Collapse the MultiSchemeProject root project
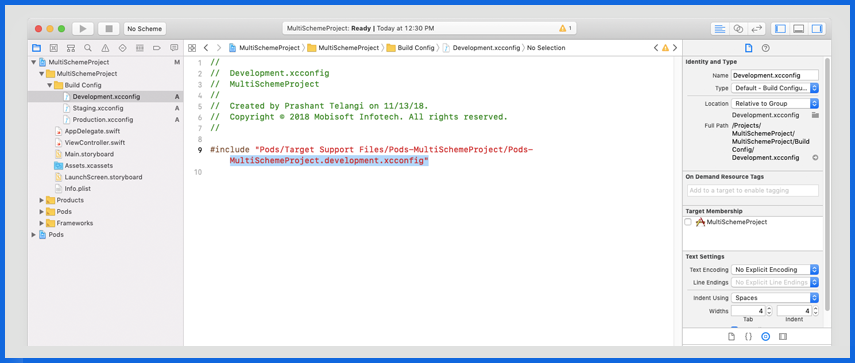Viewport: 855px width, 363px height. (34, 62)
